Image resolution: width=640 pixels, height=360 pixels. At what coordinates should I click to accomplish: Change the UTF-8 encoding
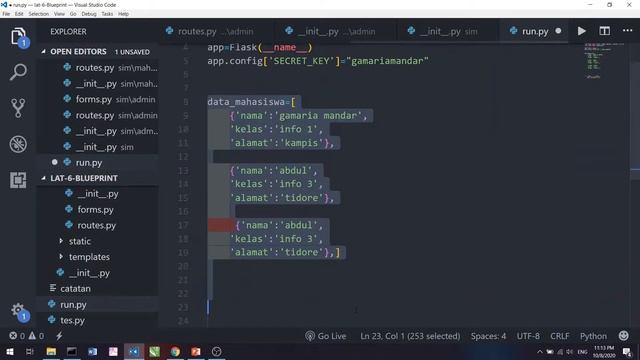[528, 336]
